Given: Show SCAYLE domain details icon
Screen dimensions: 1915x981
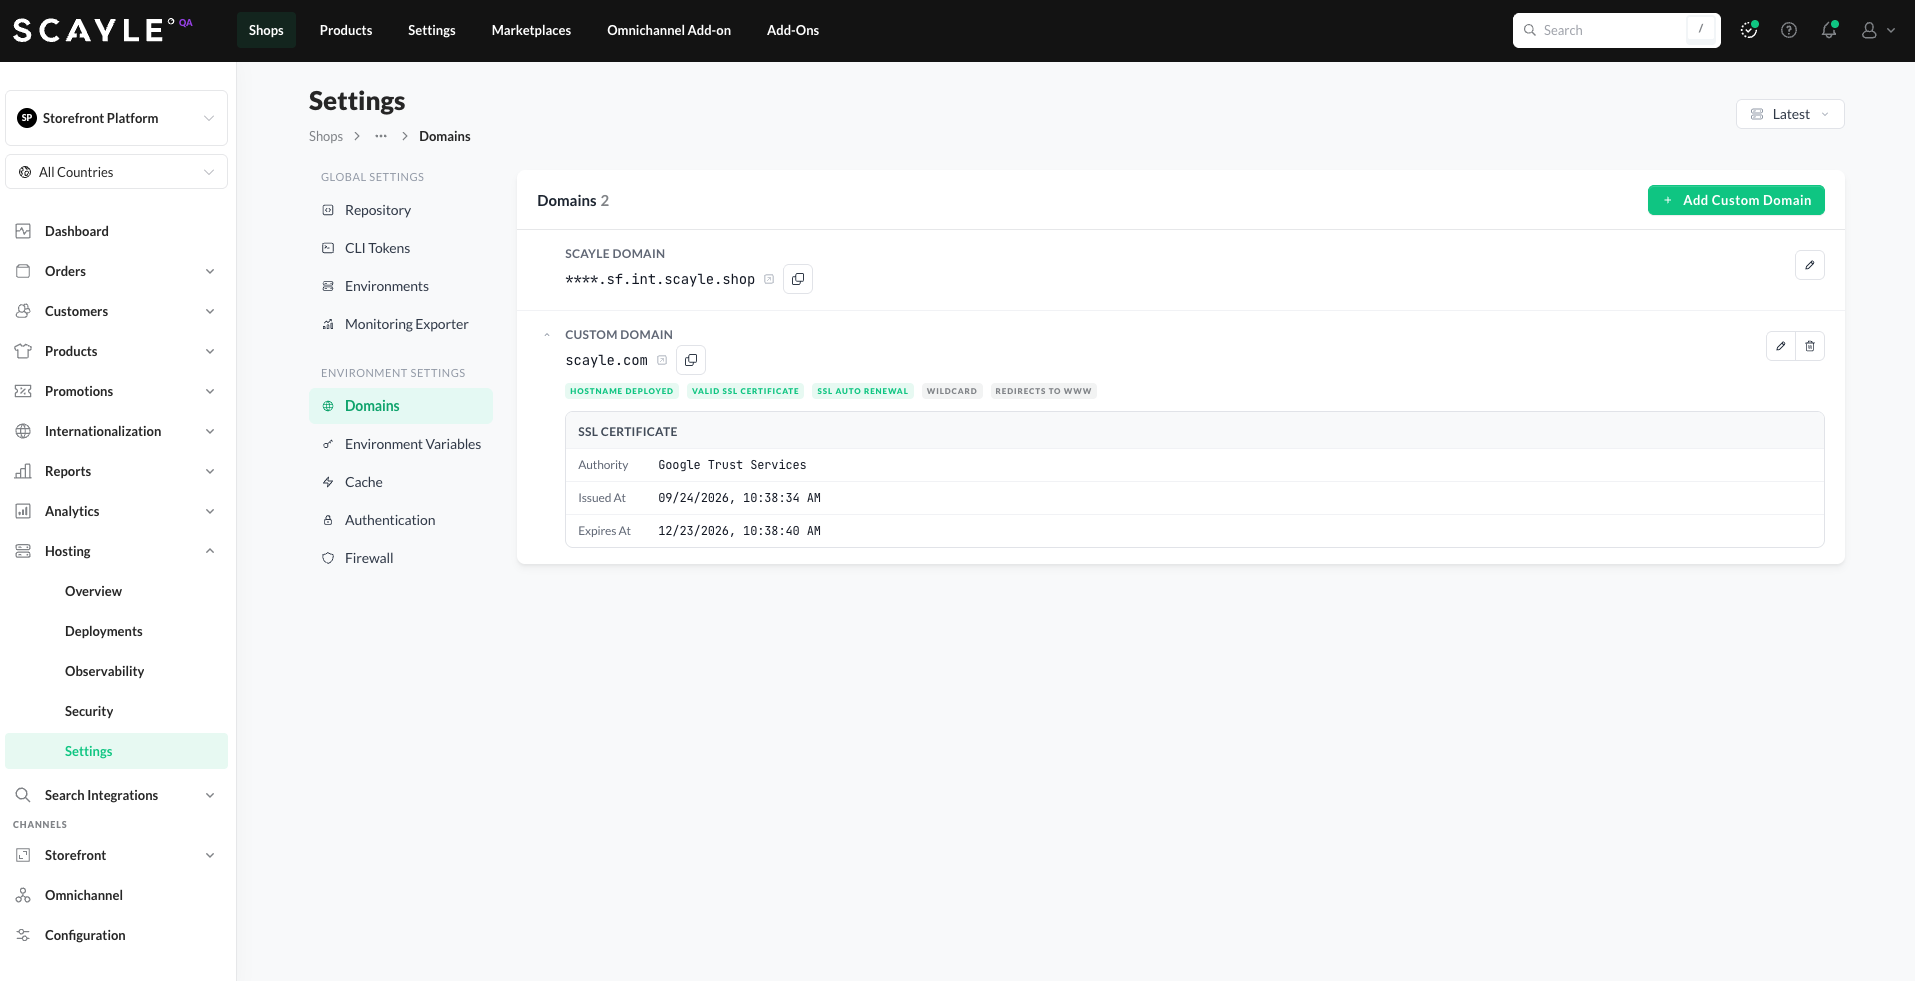Looking at the screenshot, I should pyautogui.click(x=769, y=279).
